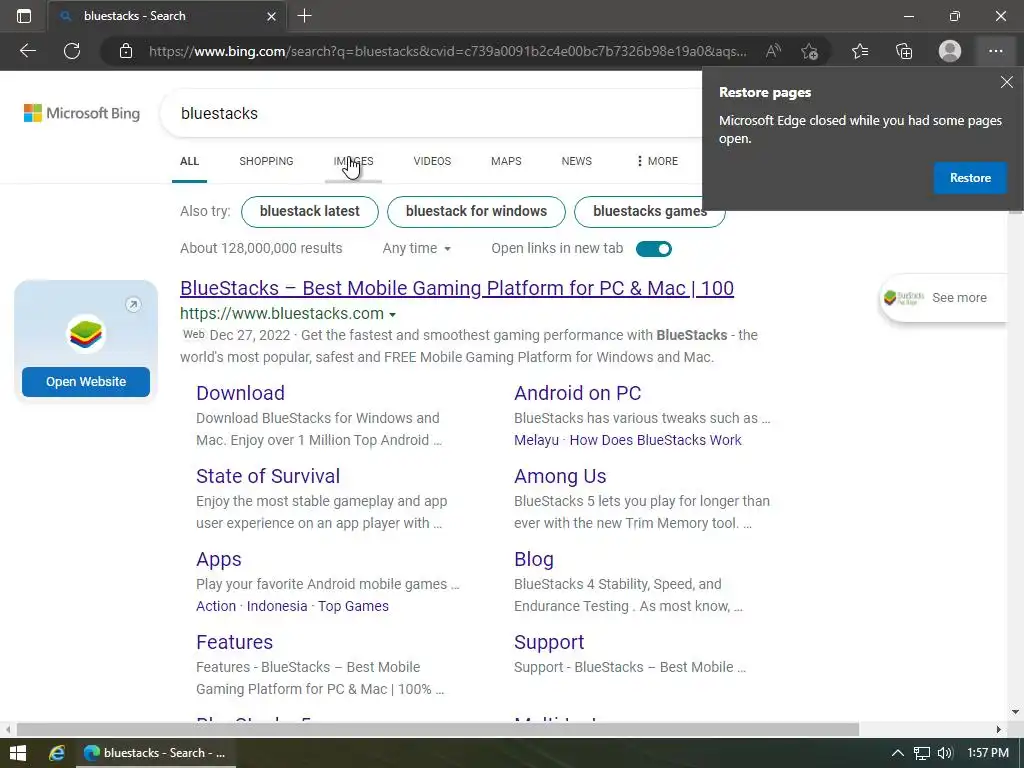
Task: Select the ALL results tab
Action: click(189, 161)
